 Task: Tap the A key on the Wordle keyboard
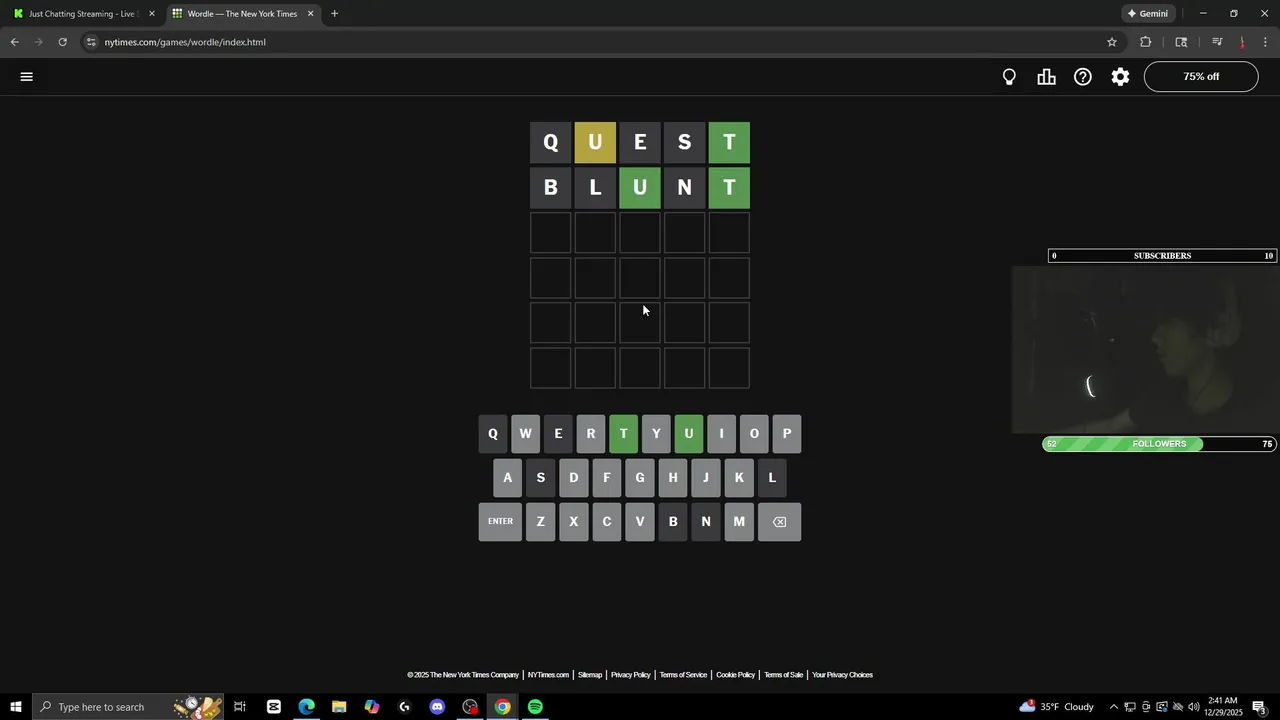[508, 478]
